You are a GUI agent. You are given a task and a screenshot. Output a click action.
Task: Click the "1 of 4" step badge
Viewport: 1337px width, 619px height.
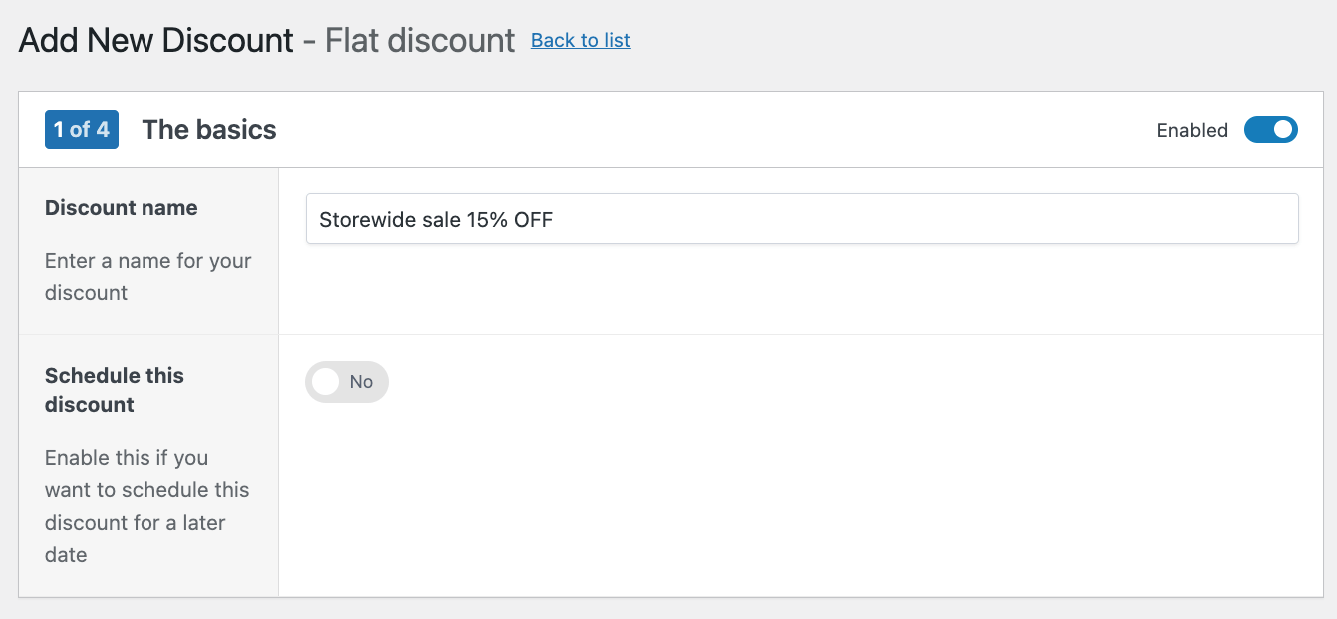[x=82, y=130]
